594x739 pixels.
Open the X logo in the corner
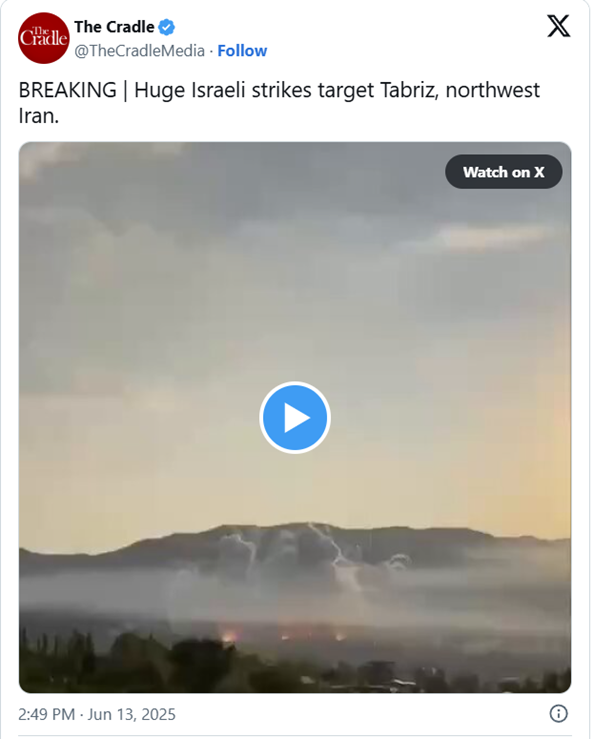click(x=559, y=26)
